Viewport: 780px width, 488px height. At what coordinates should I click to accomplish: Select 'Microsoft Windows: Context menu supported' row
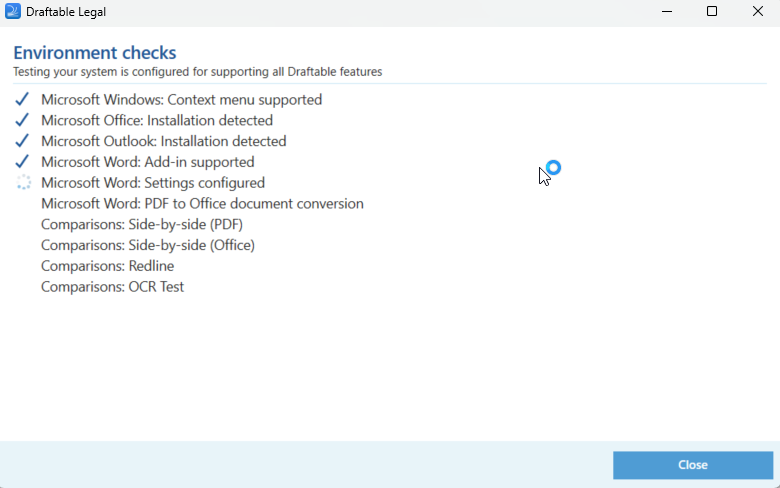click(182, 100)
